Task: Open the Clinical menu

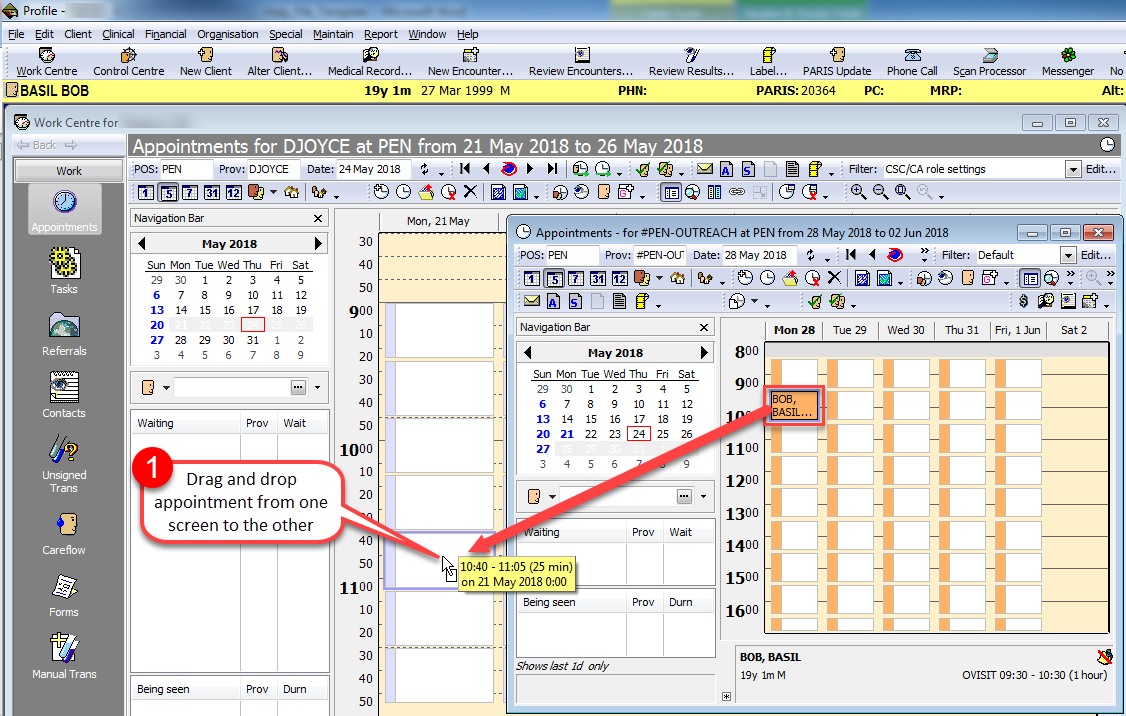Action: 118,34
